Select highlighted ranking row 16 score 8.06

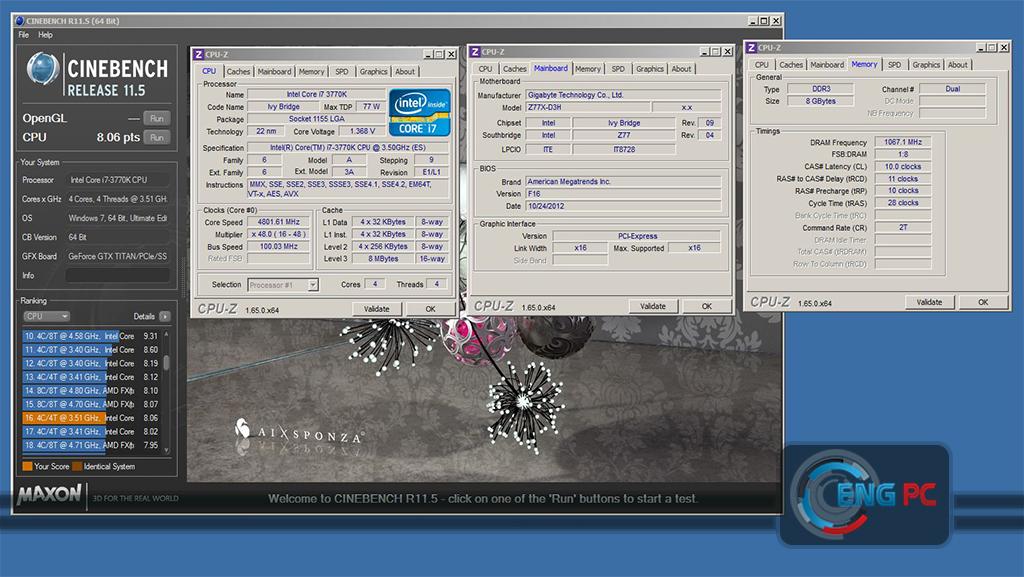(x=91, y=418)
